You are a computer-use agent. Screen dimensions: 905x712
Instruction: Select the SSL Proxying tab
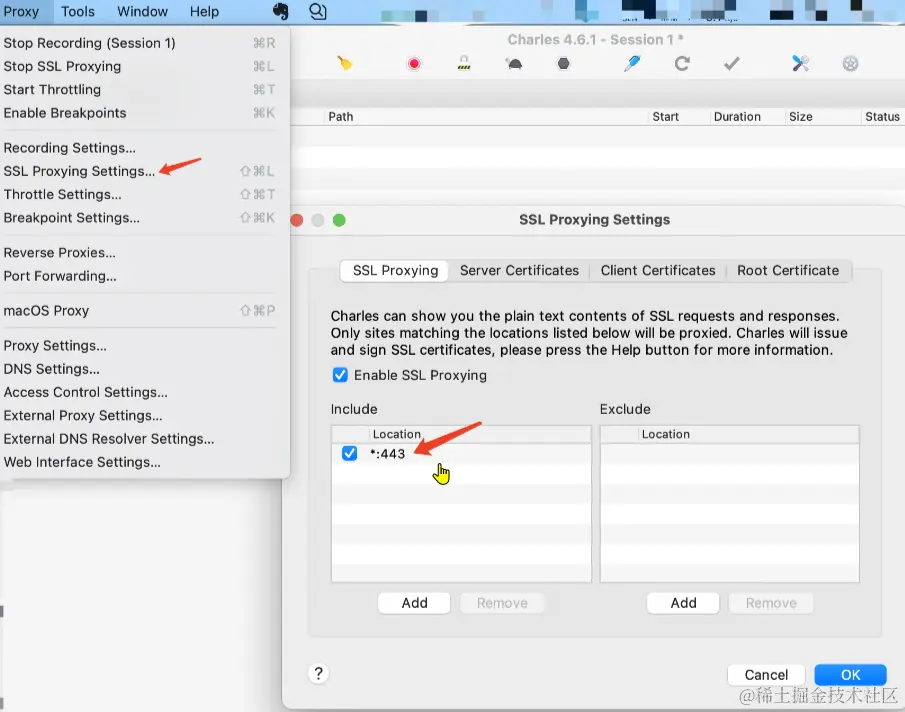click(395, 271)
